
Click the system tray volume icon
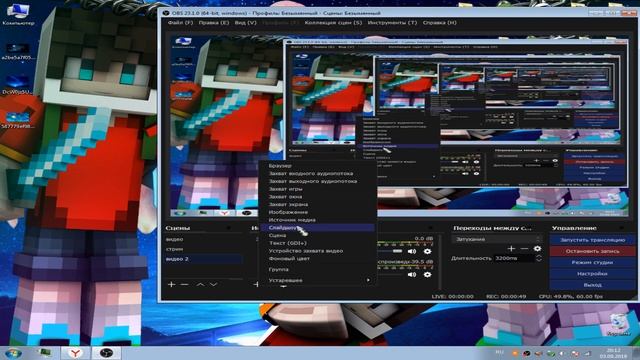(x=563, y=353)
